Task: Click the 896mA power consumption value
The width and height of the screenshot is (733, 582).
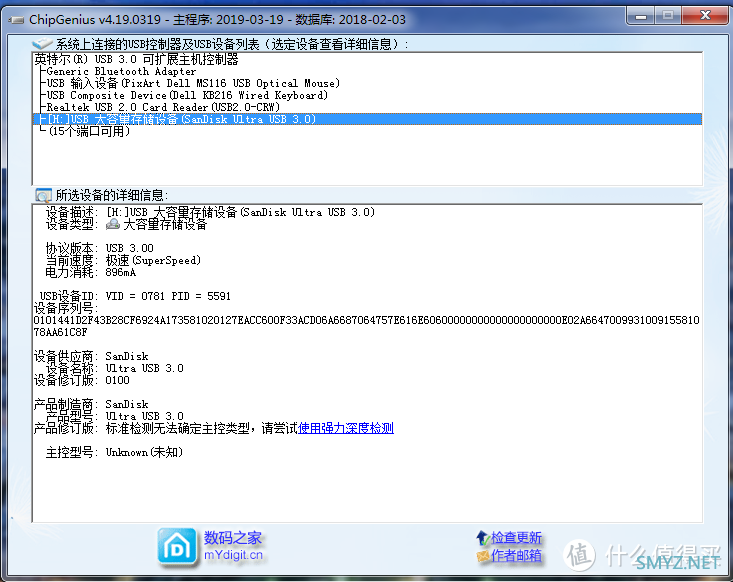Action: tap(121, 273)
